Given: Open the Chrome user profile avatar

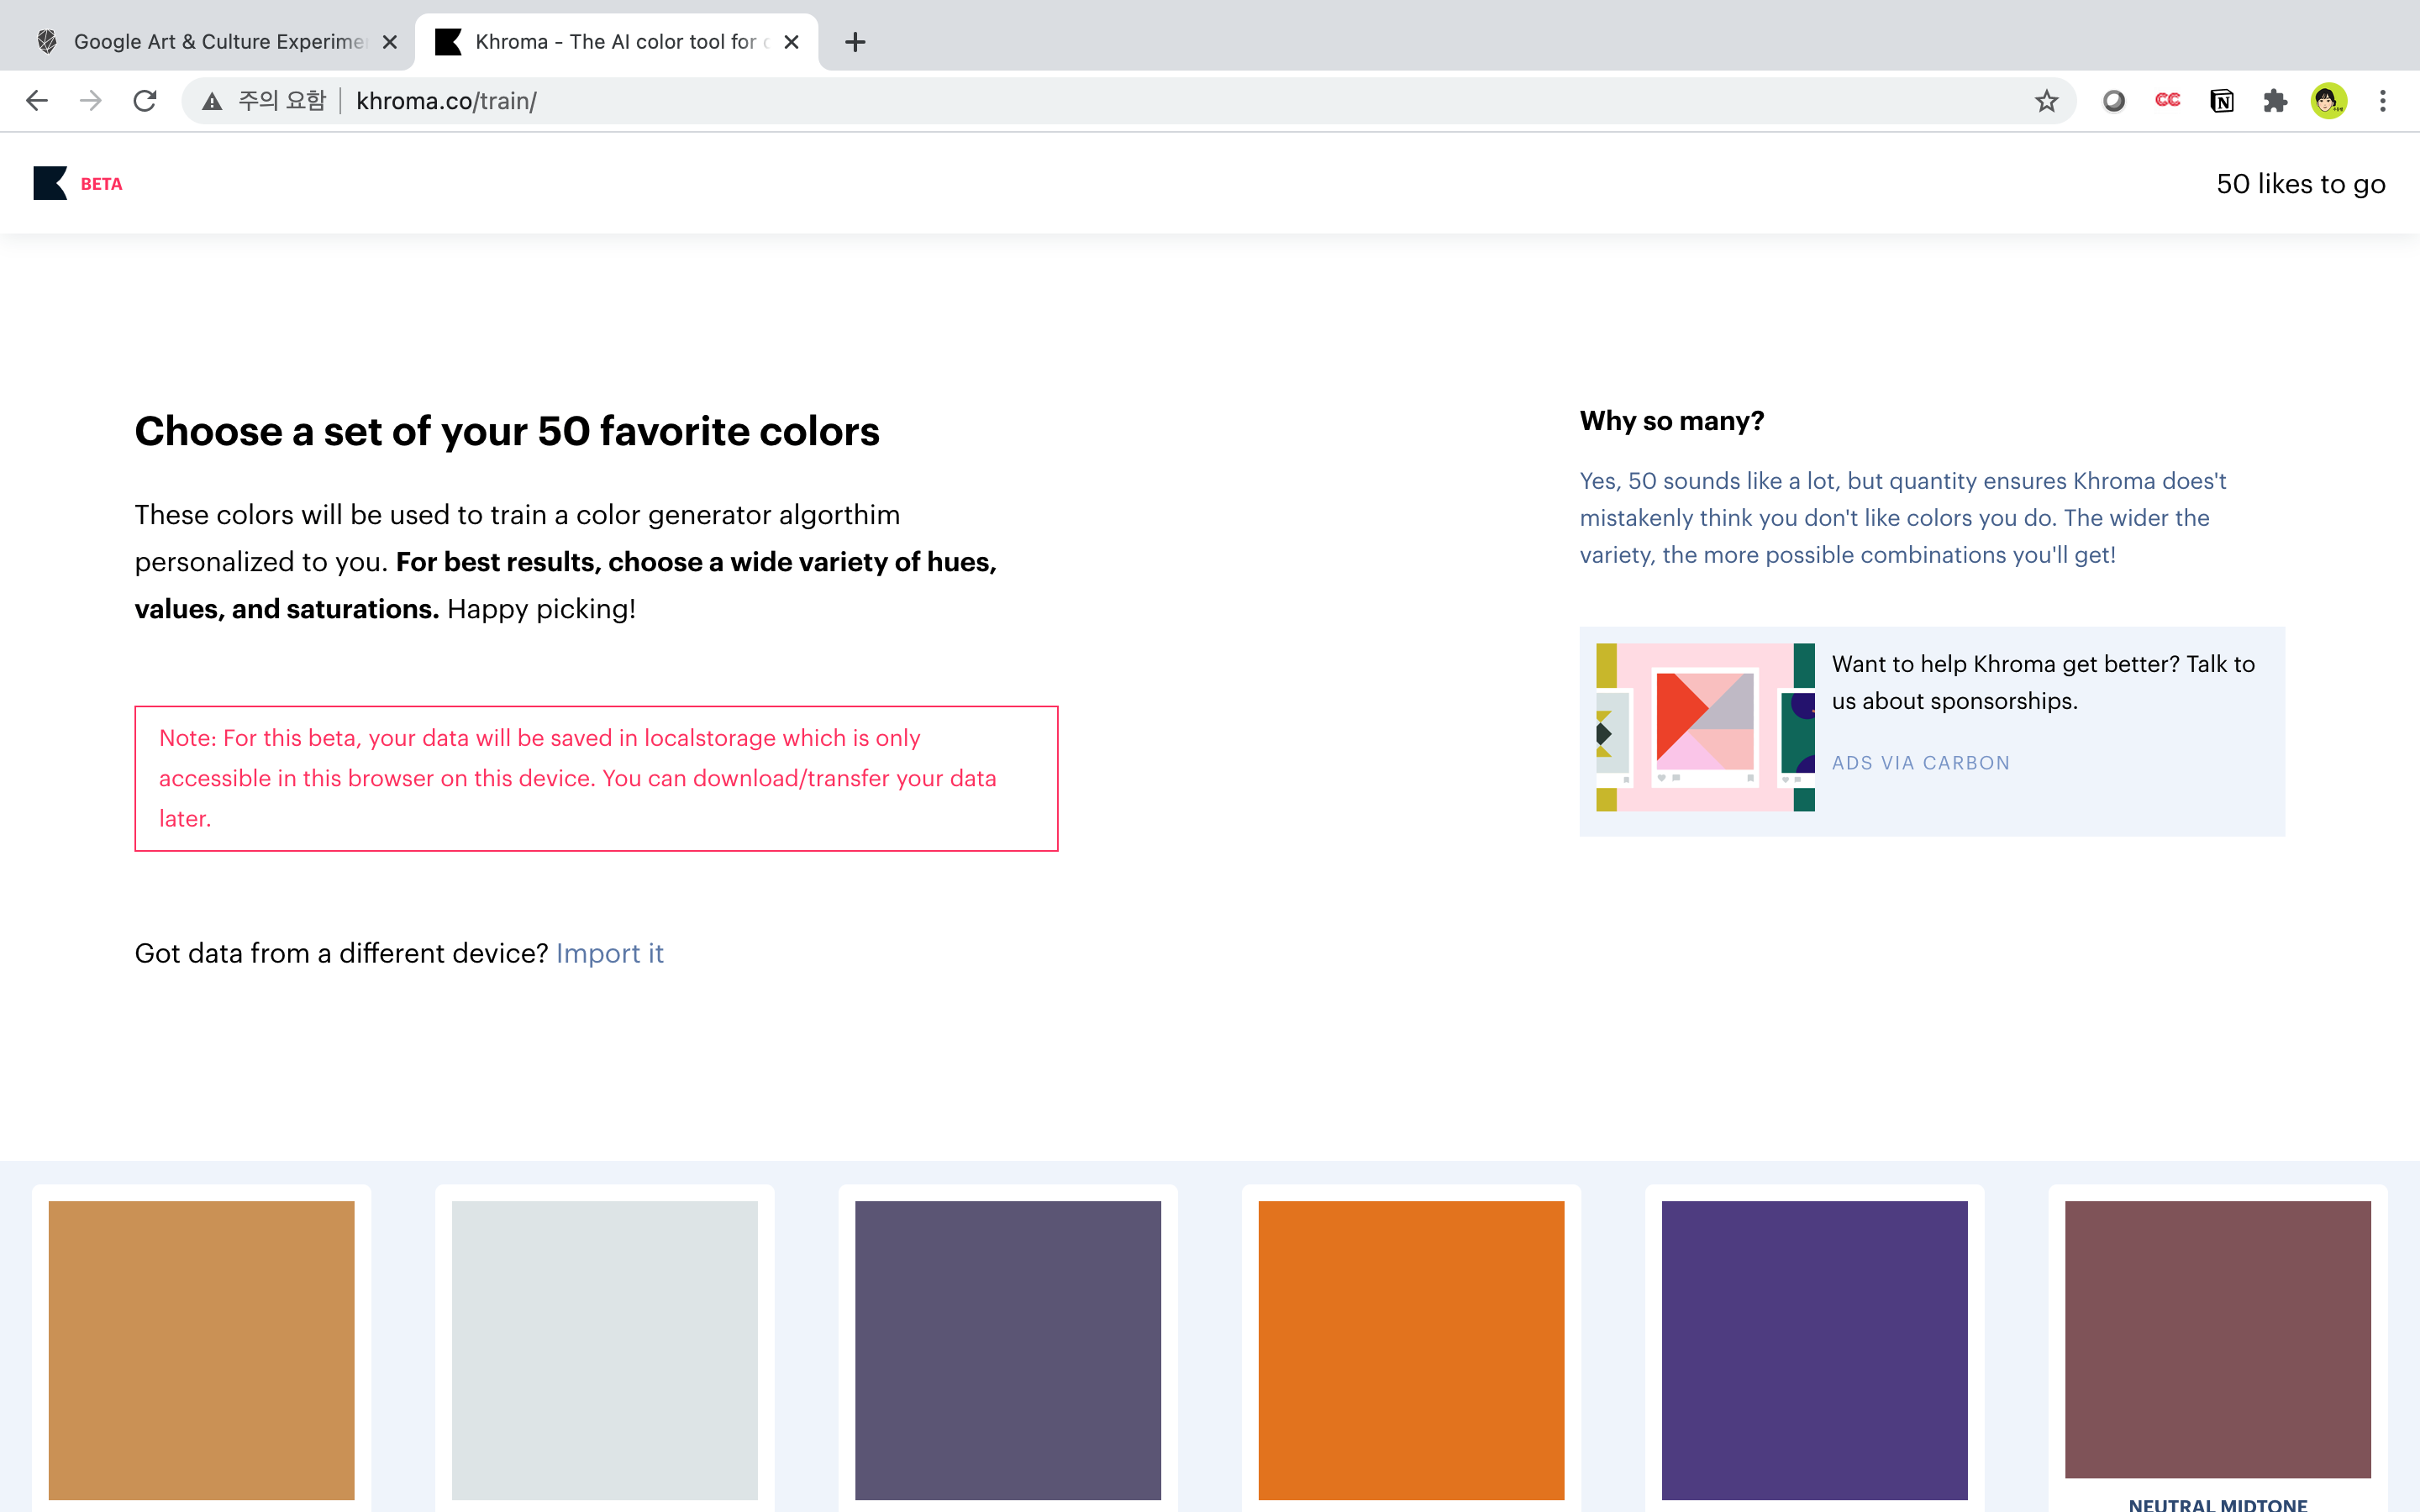Looking at the screenshot, I should click(x=2328, y=101).
